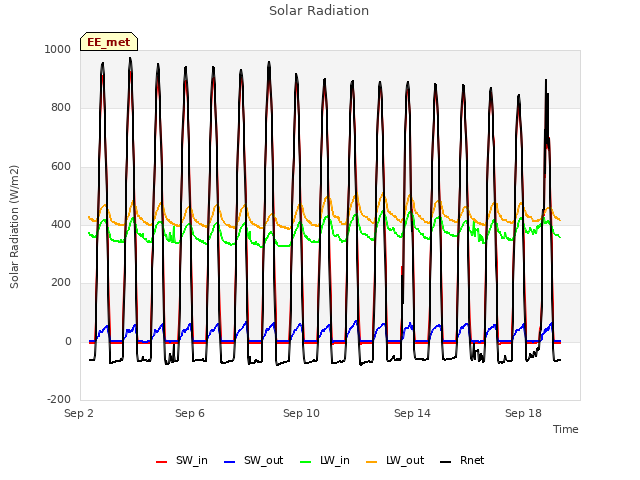
Task: Click the Solar Radiation chart title
Action: [x=319, y=11]
